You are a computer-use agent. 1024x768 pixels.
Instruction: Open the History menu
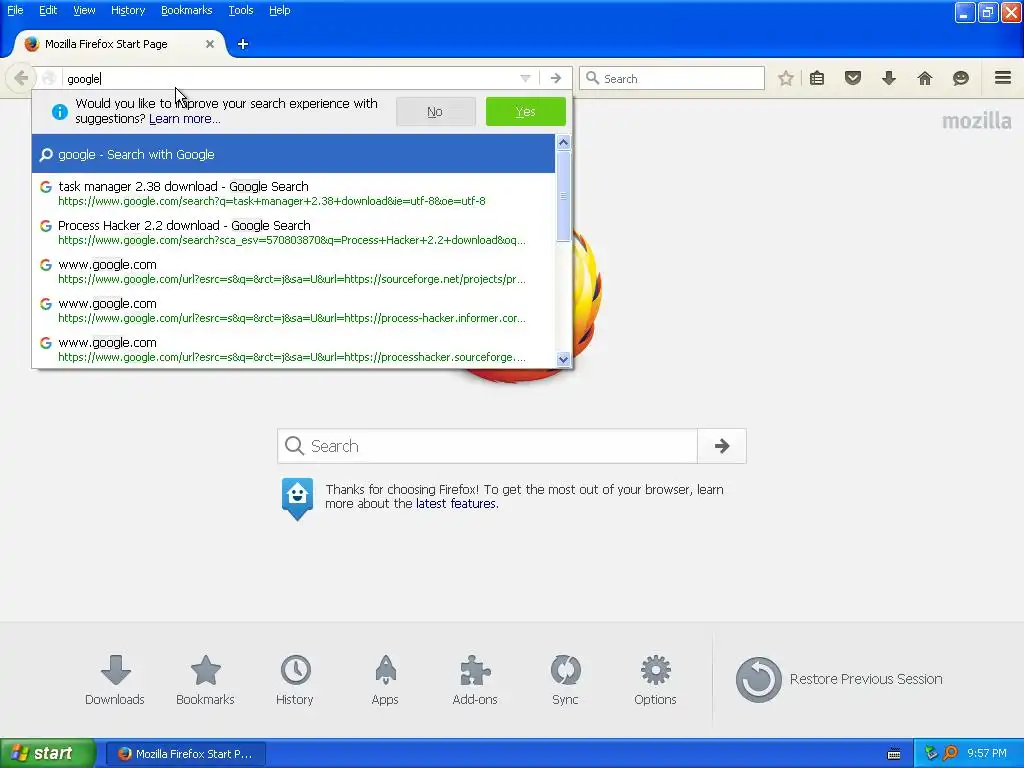(128, 10)
